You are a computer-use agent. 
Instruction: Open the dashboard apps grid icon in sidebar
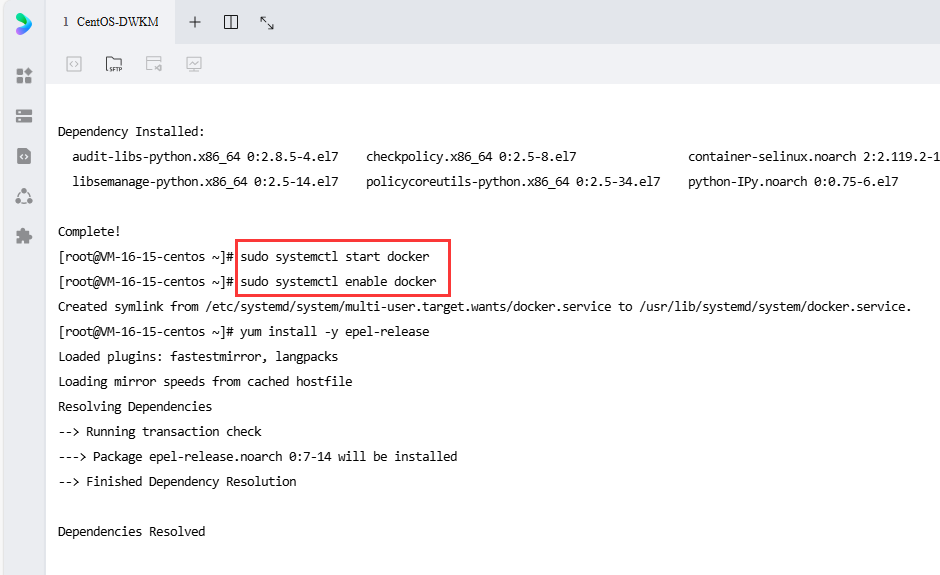pos(24,76)
